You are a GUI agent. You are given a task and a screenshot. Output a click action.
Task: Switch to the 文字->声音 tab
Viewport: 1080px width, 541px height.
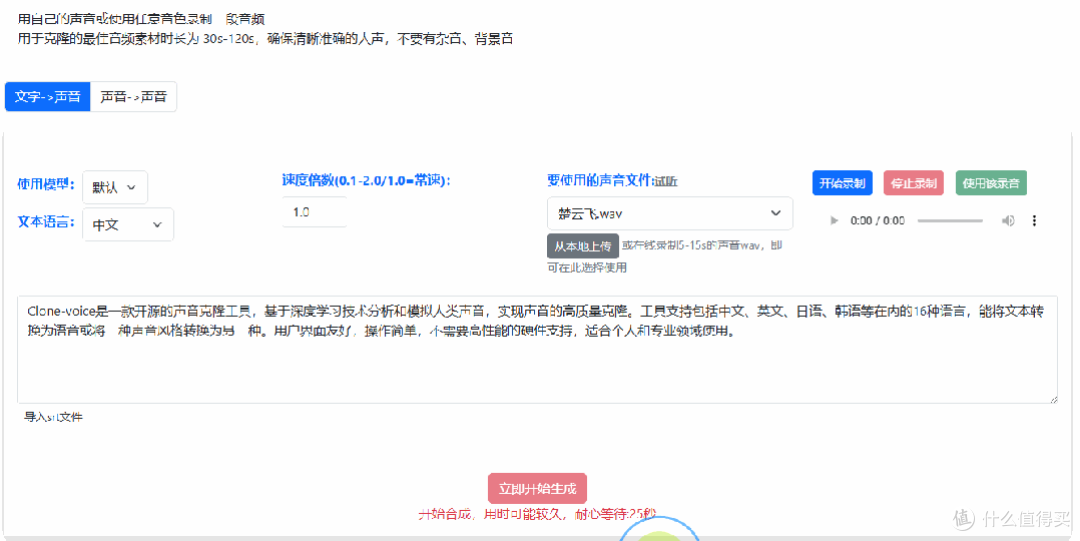48,96
